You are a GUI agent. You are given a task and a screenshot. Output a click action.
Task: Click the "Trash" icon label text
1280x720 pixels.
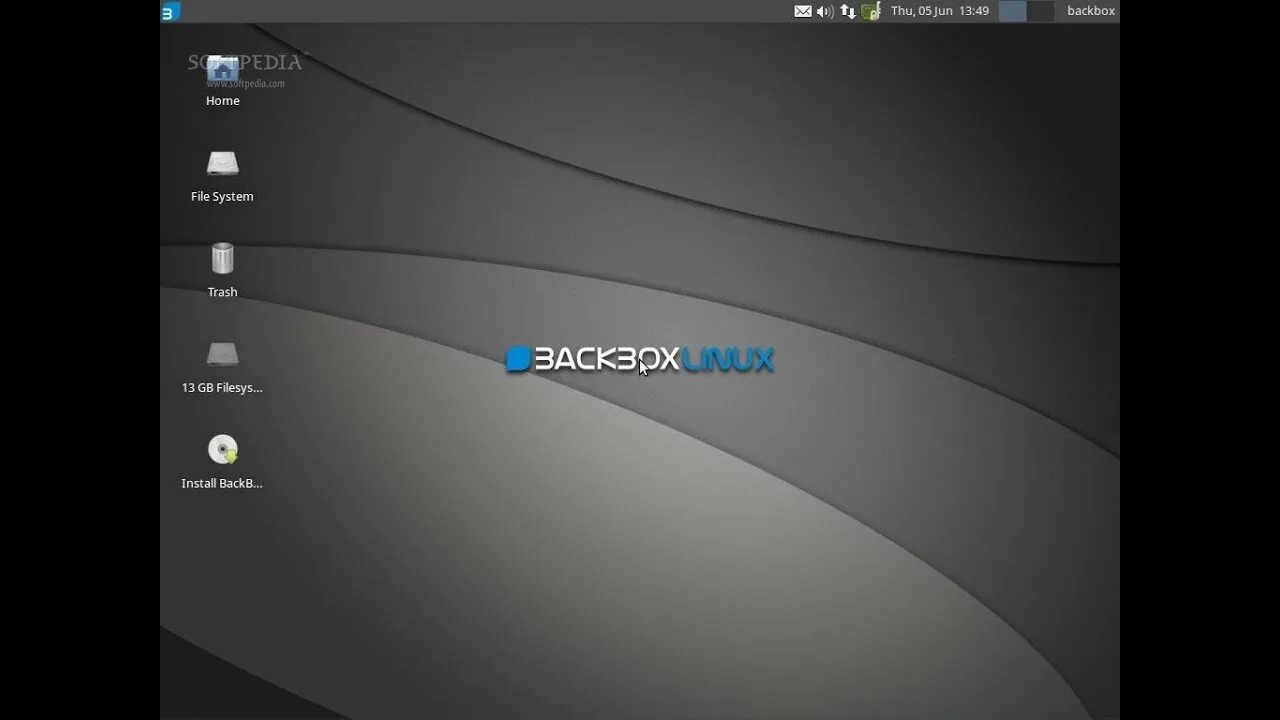[x=222, y=292]
